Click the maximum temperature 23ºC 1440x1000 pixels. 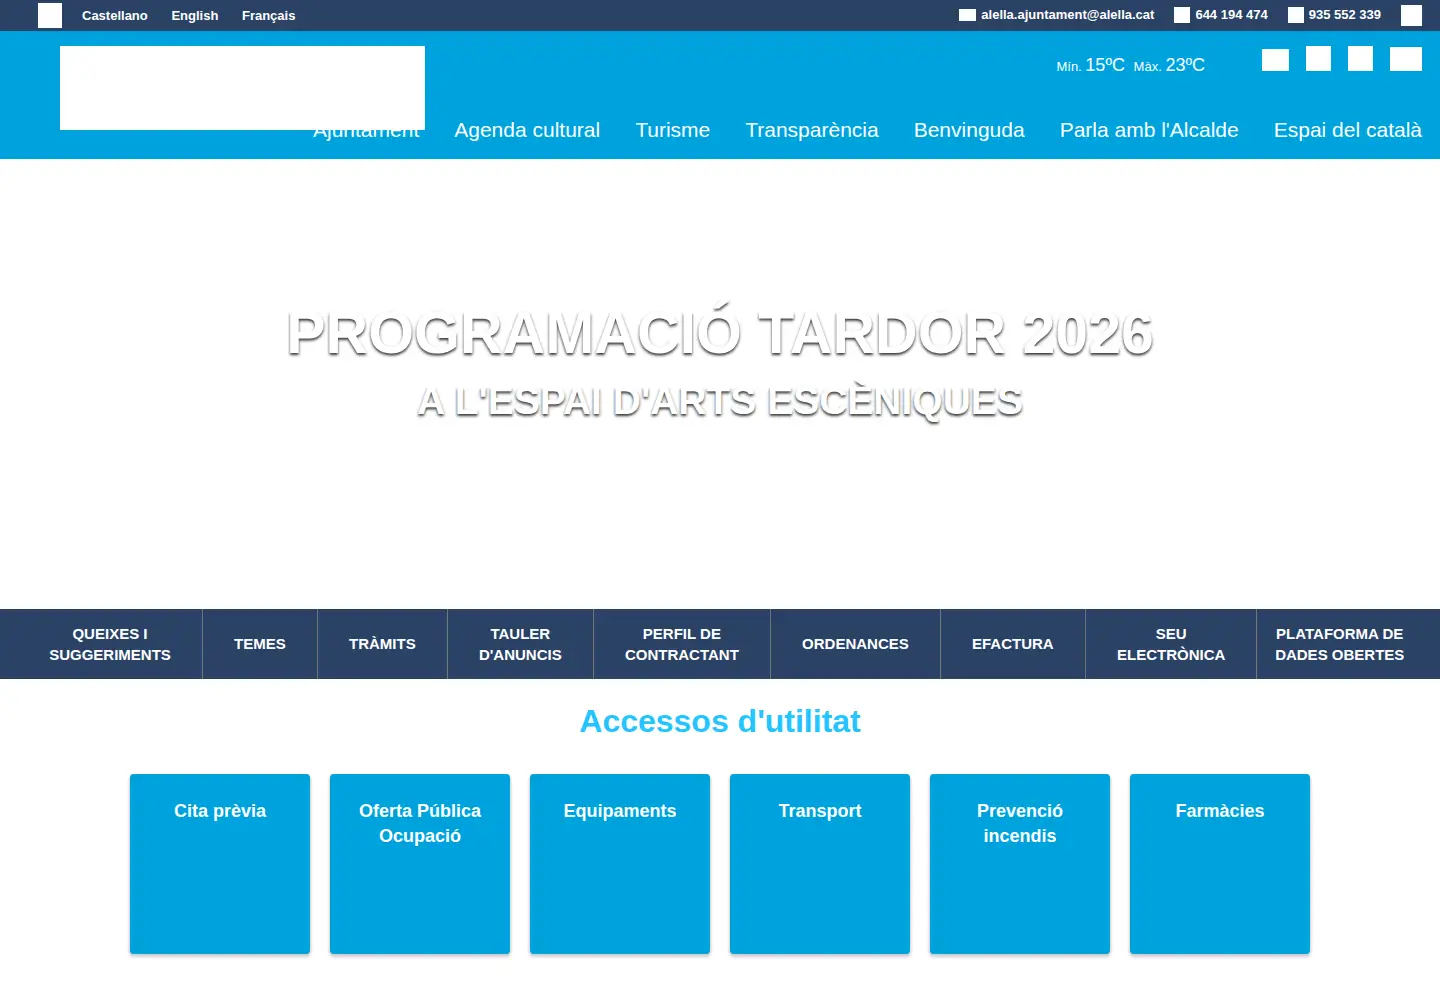pos(1185,65)
